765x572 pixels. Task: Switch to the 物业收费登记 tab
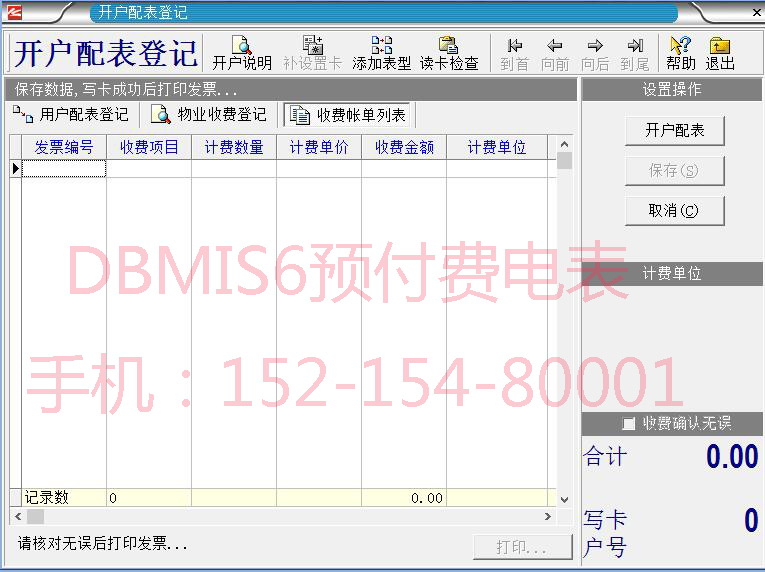click(210, 115)
